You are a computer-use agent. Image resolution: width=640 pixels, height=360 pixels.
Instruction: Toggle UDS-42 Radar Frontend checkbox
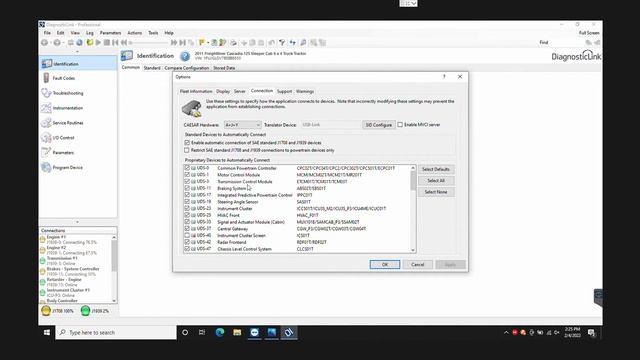(187, 242)
